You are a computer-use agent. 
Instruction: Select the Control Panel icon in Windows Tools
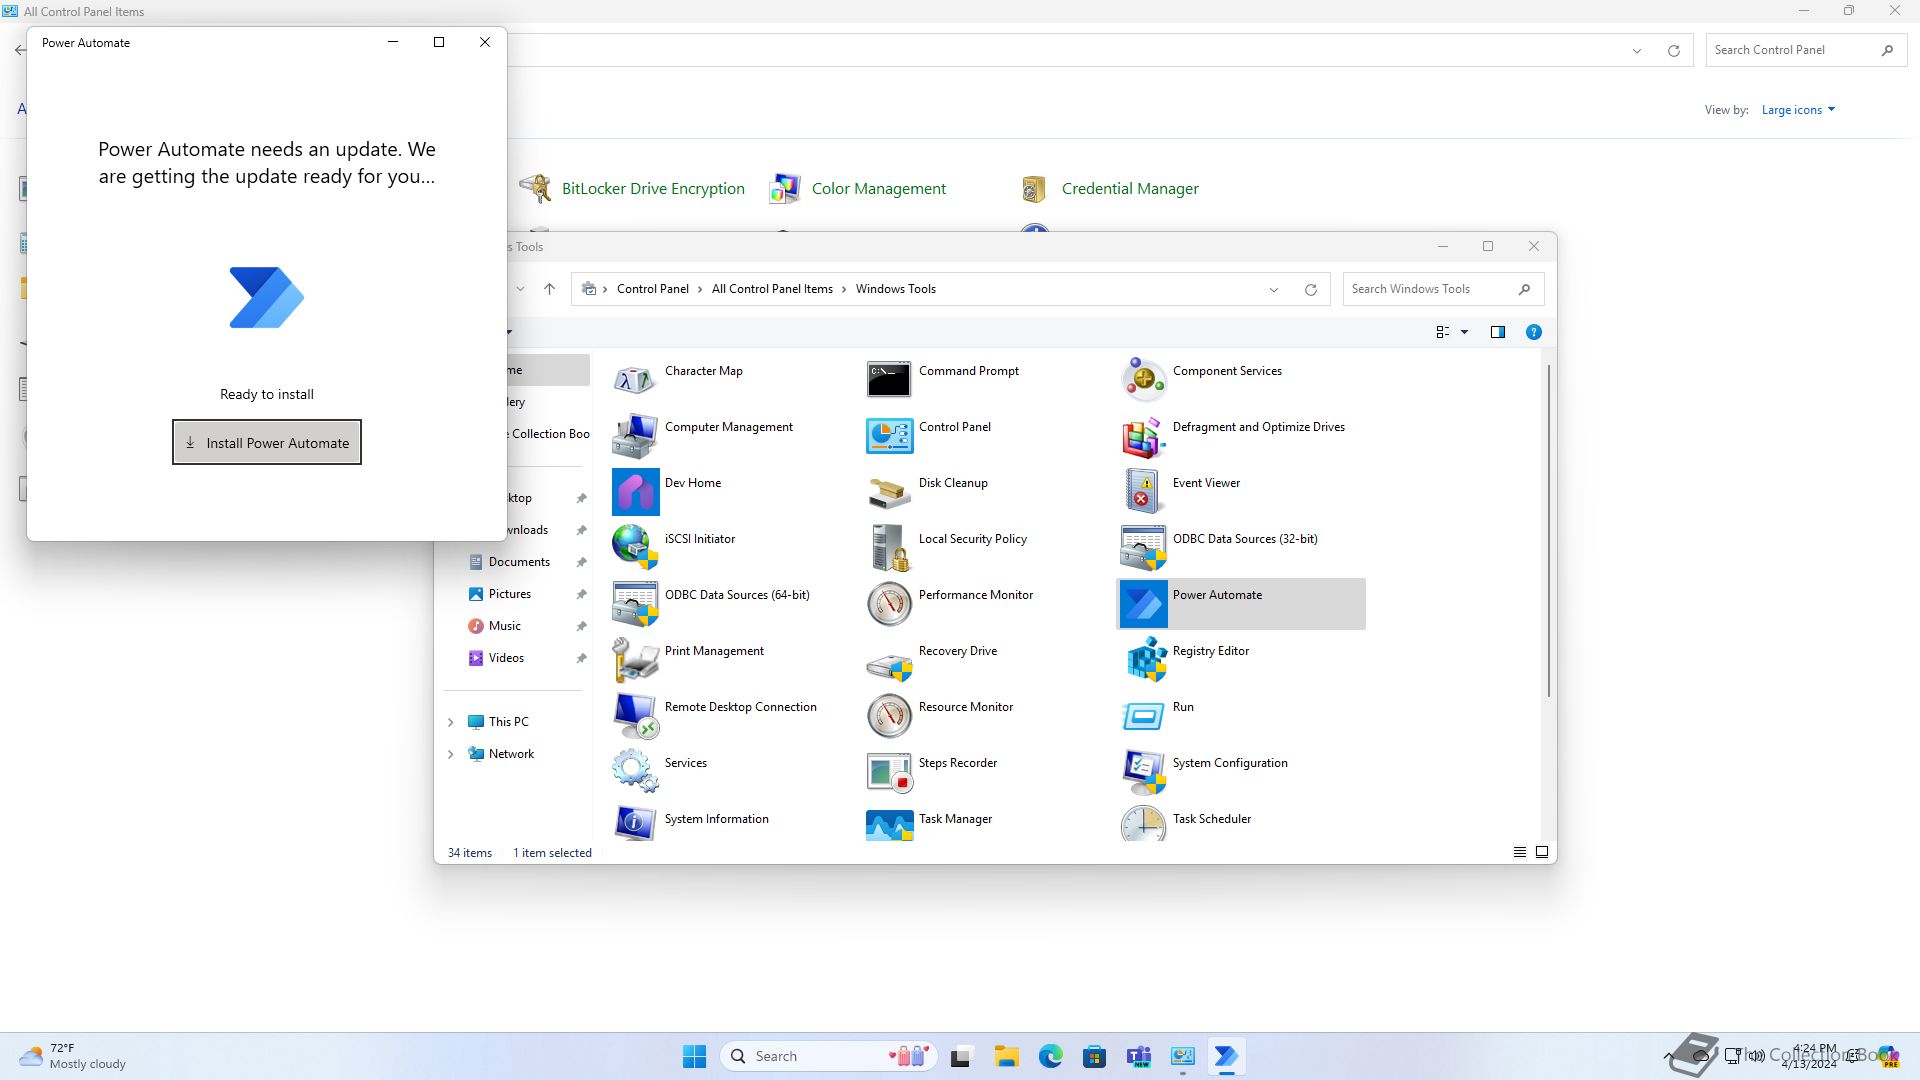pyautogui.click(x=889, y=435)
